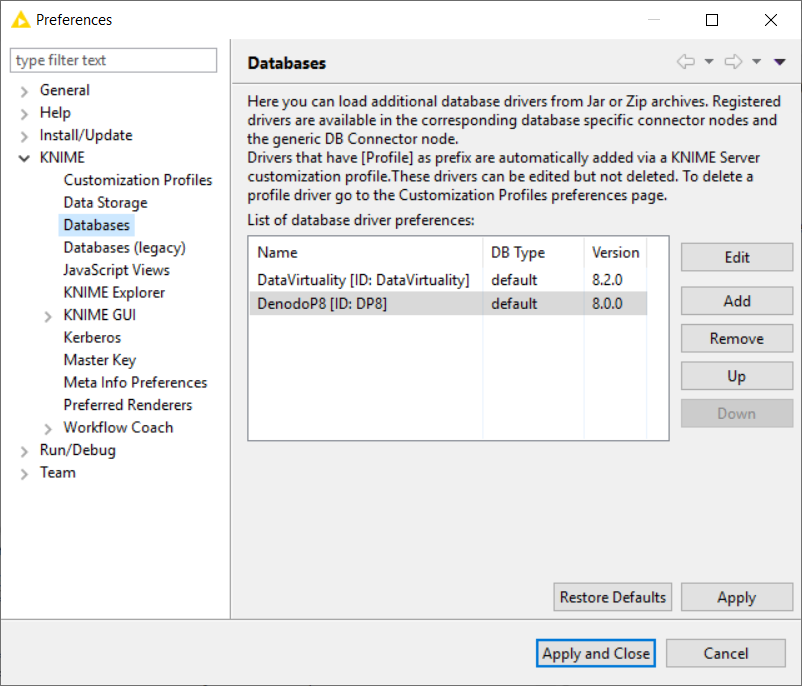Open Master Key preferences page

tap(100, 360)
